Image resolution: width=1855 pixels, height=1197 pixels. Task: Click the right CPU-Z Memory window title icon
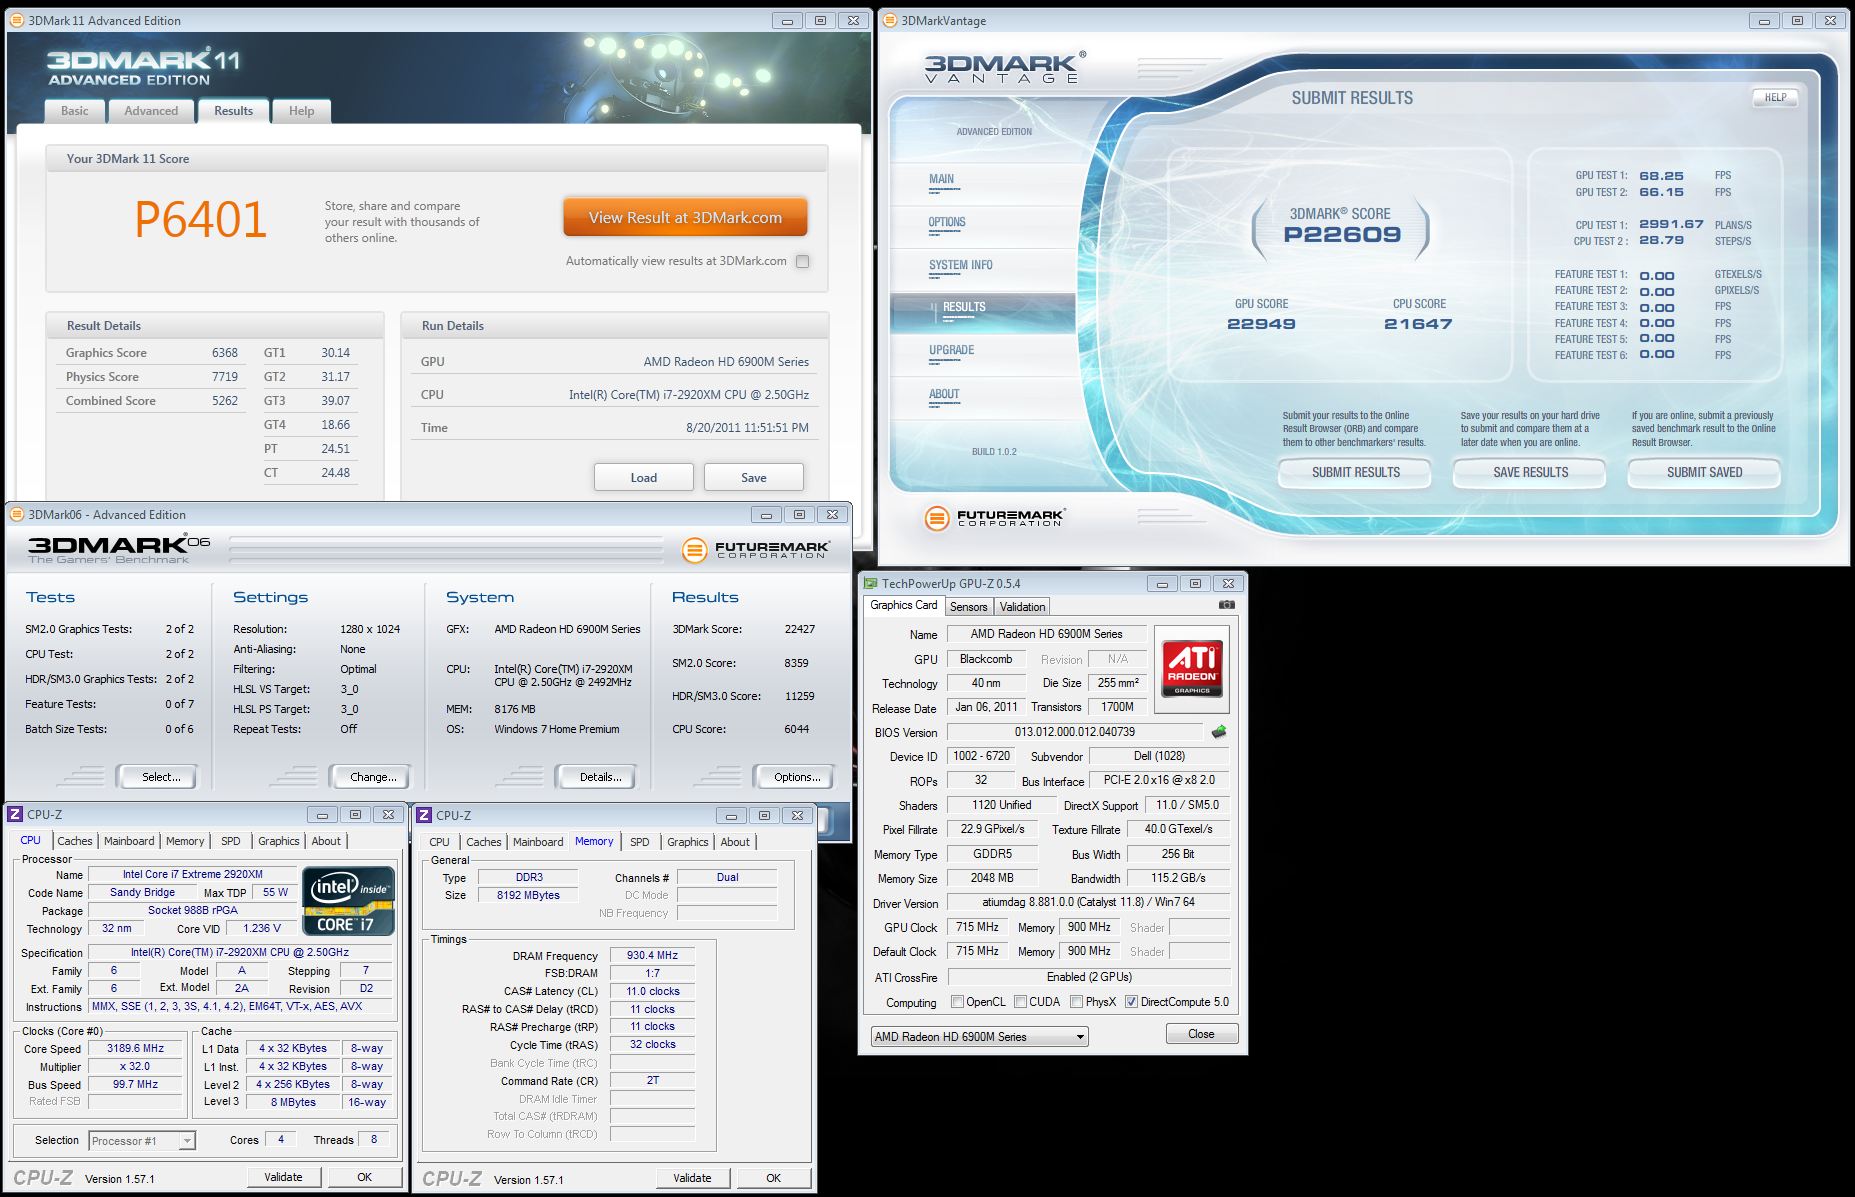point(425,815)
